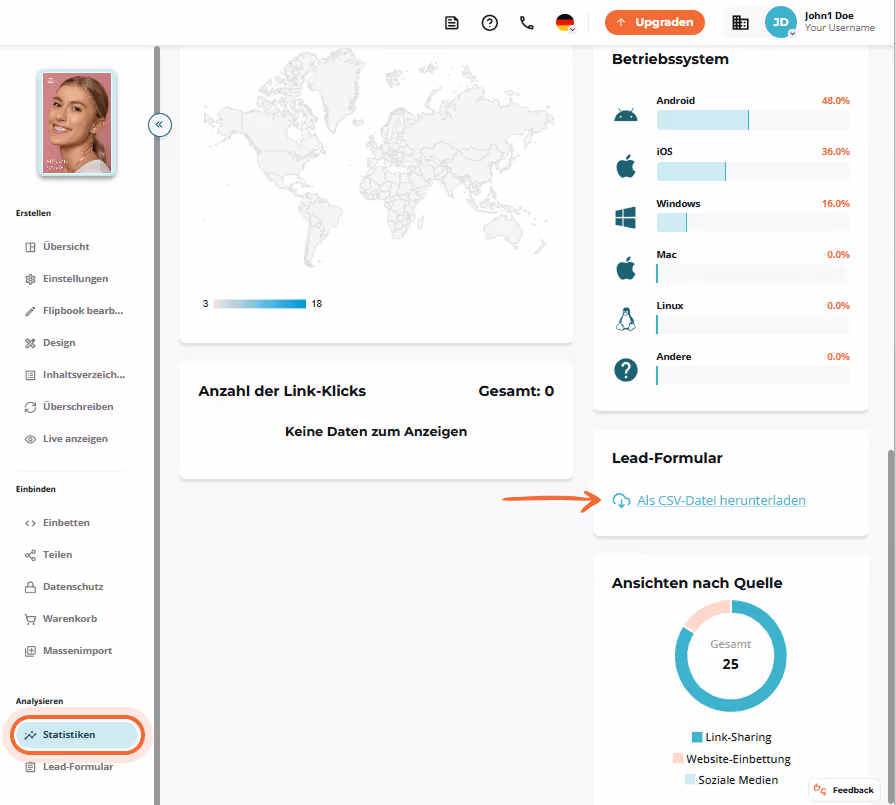Click the phone contact icon

click(527, 23)
